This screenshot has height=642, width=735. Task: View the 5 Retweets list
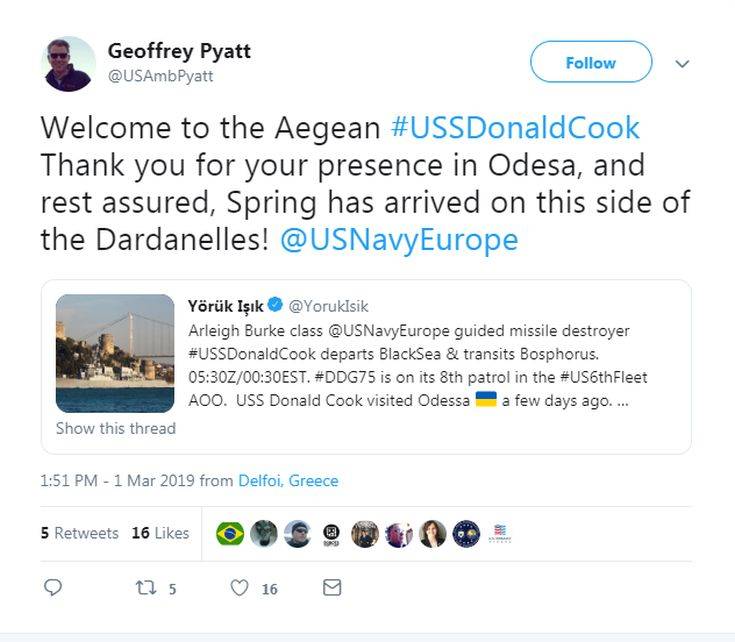click(x=80, y=534)
